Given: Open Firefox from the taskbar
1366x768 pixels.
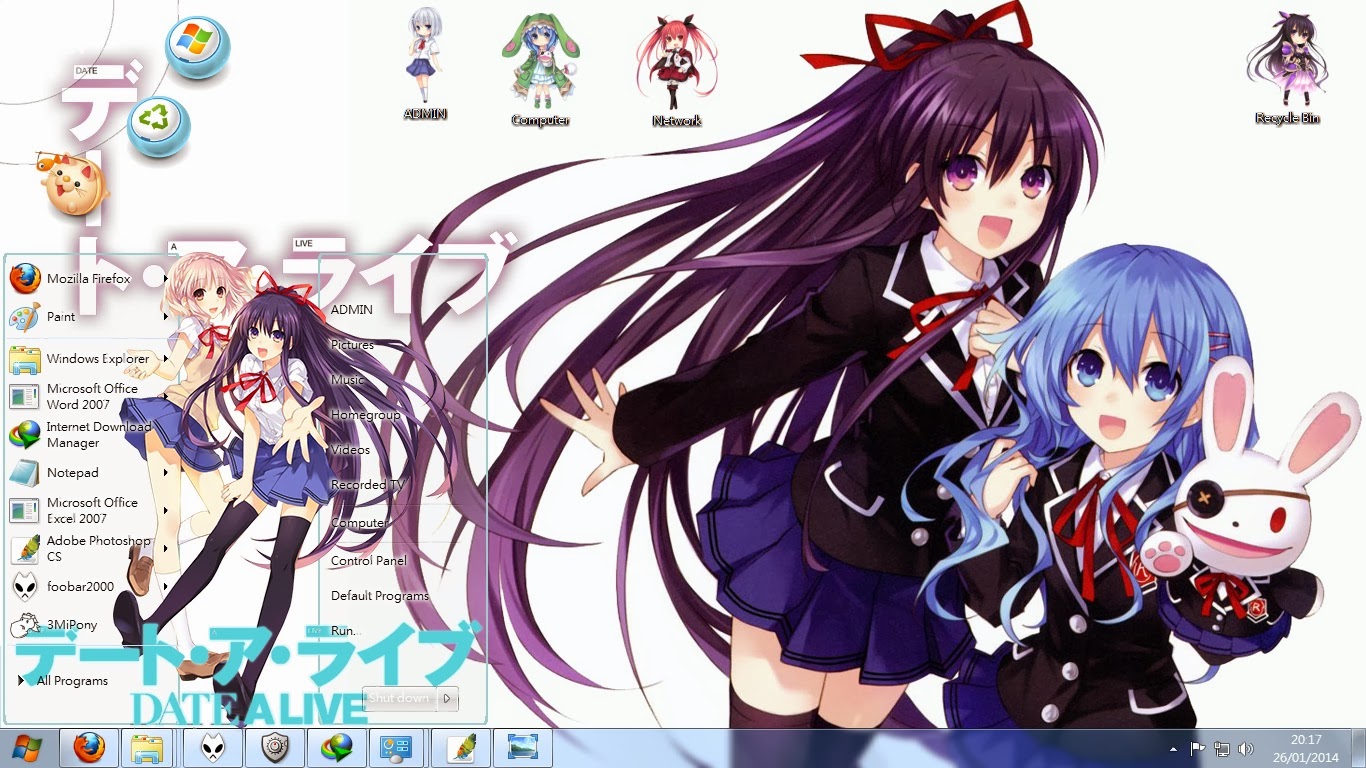Looking at the screenshot, I should 89,748.
